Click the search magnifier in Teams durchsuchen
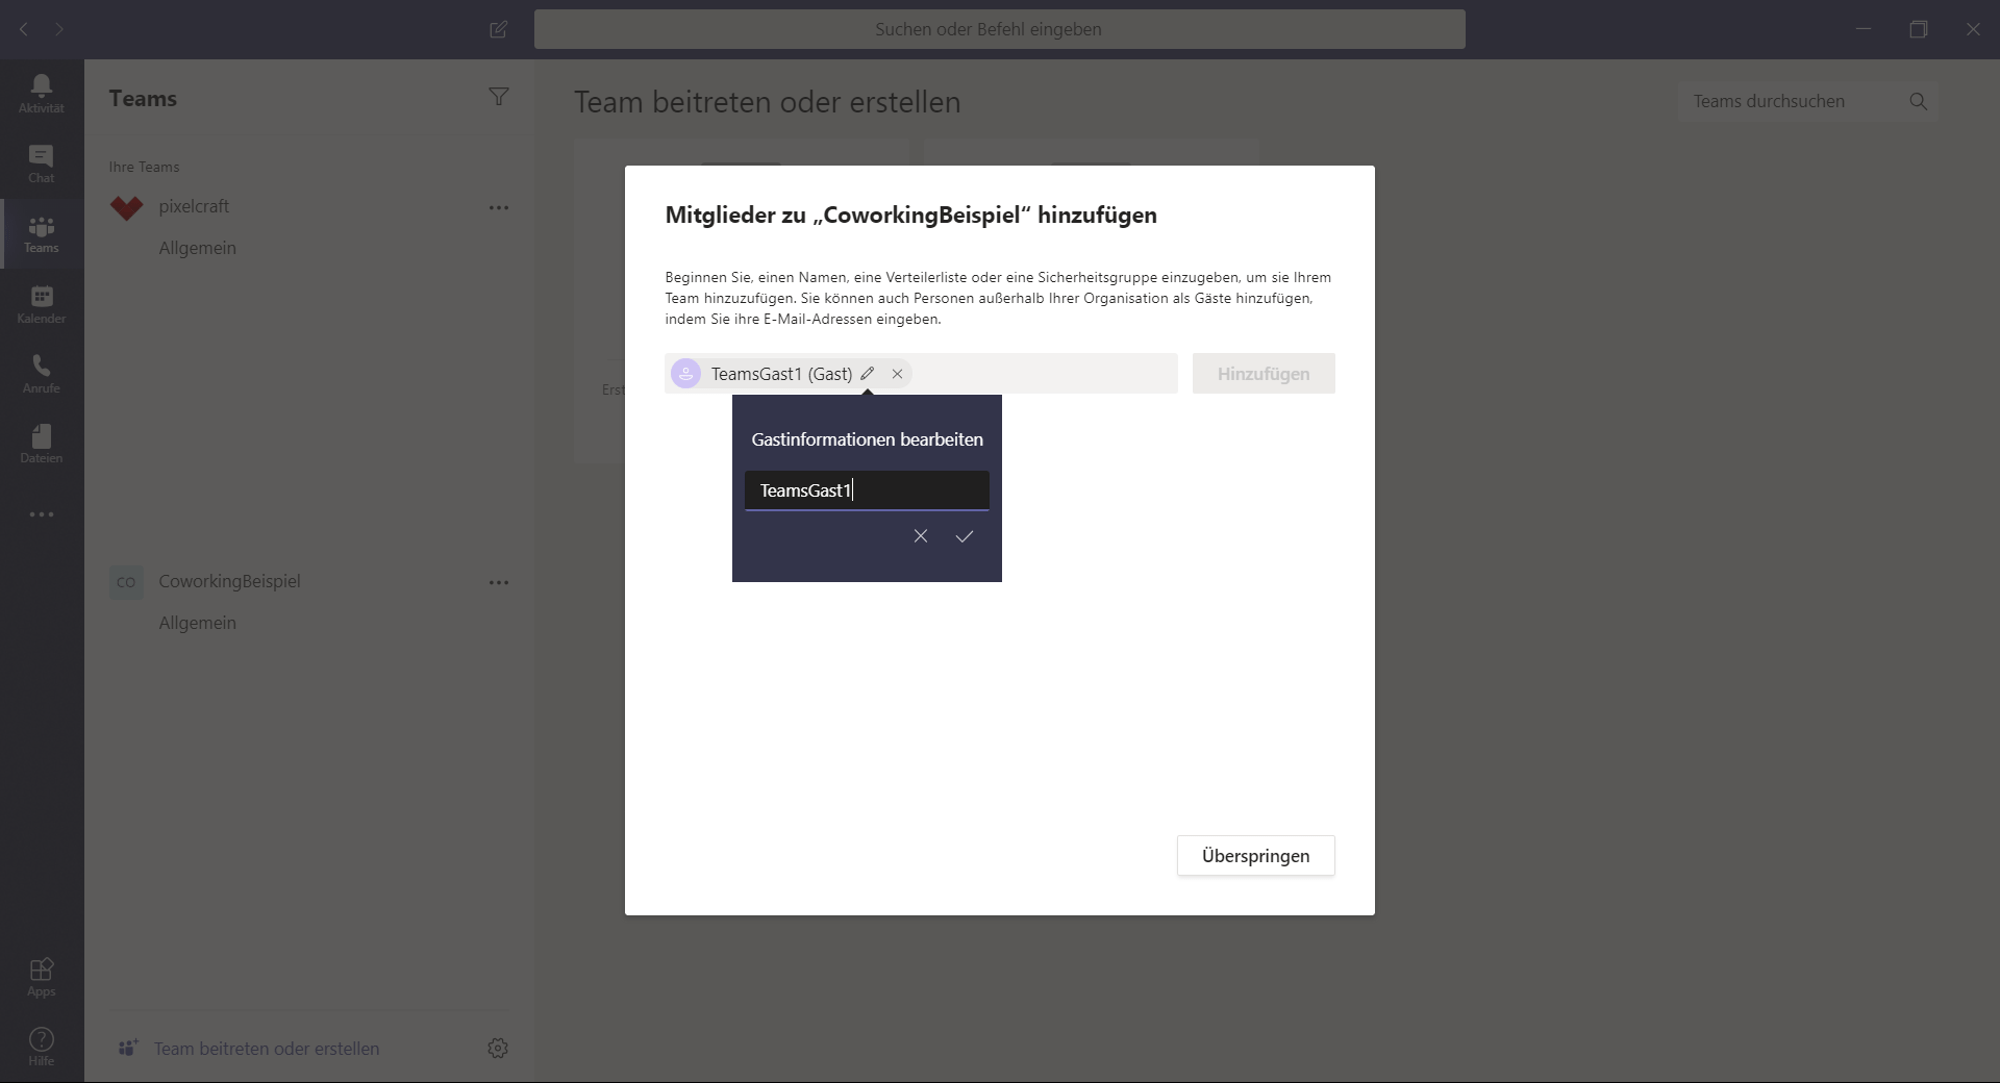Image resolution: width=2000 pixels, height=1083 pixels. coord(1918,101)
